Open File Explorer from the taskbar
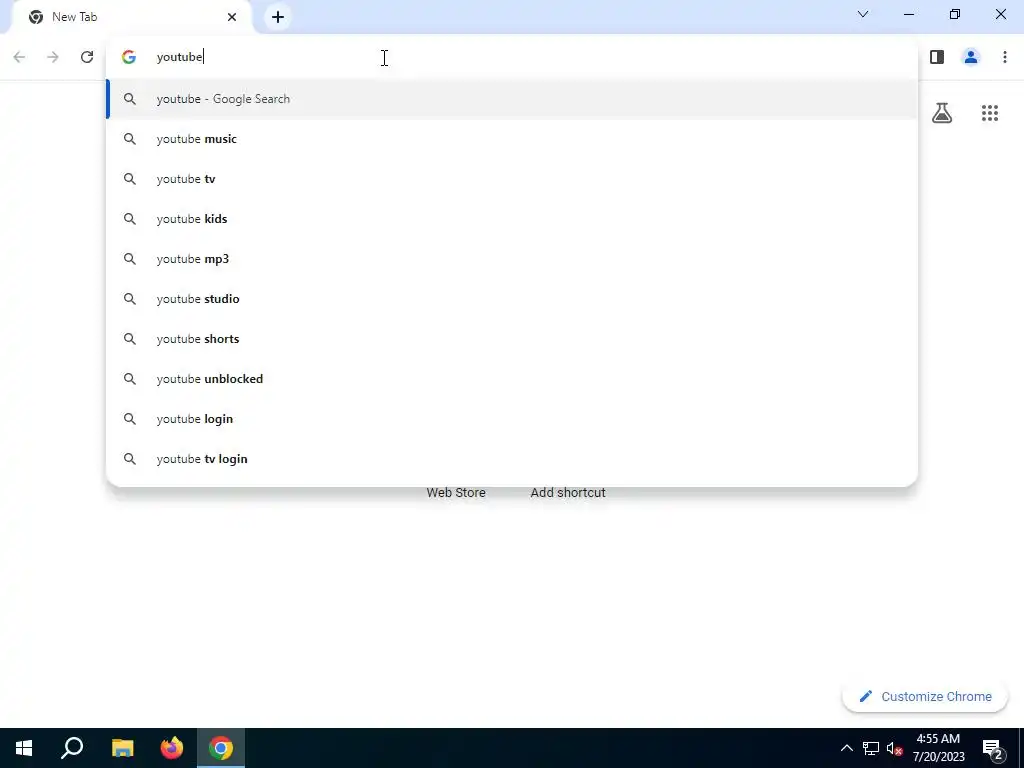Image resolution: width=1024 pixels, height=768 pixels. (122, 748)
